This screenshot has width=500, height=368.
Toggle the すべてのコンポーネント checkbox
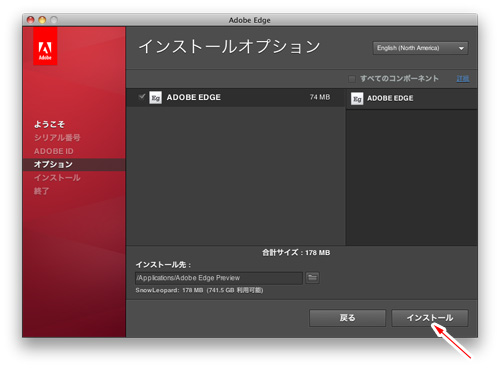[x=352, y=79]
